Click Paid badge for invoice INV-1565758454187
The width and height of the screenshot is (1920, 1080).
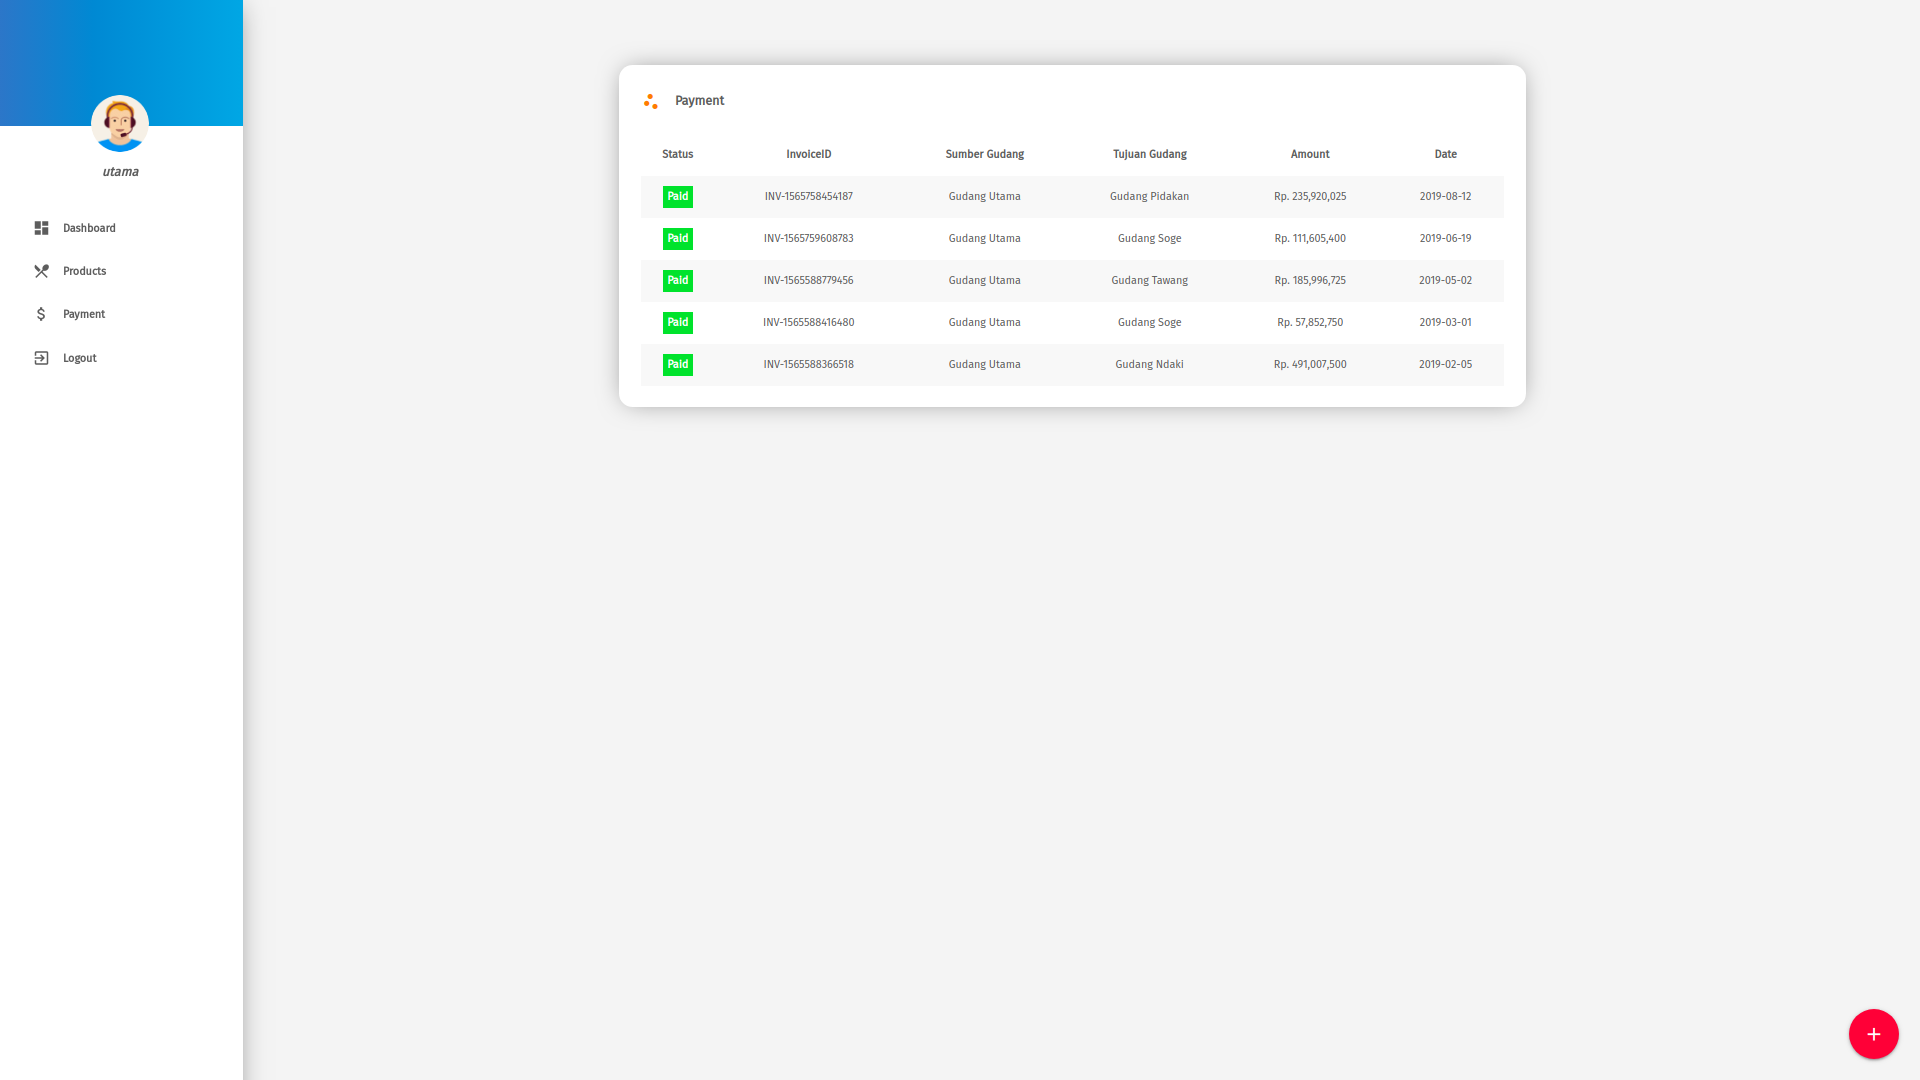coord(678,197)
